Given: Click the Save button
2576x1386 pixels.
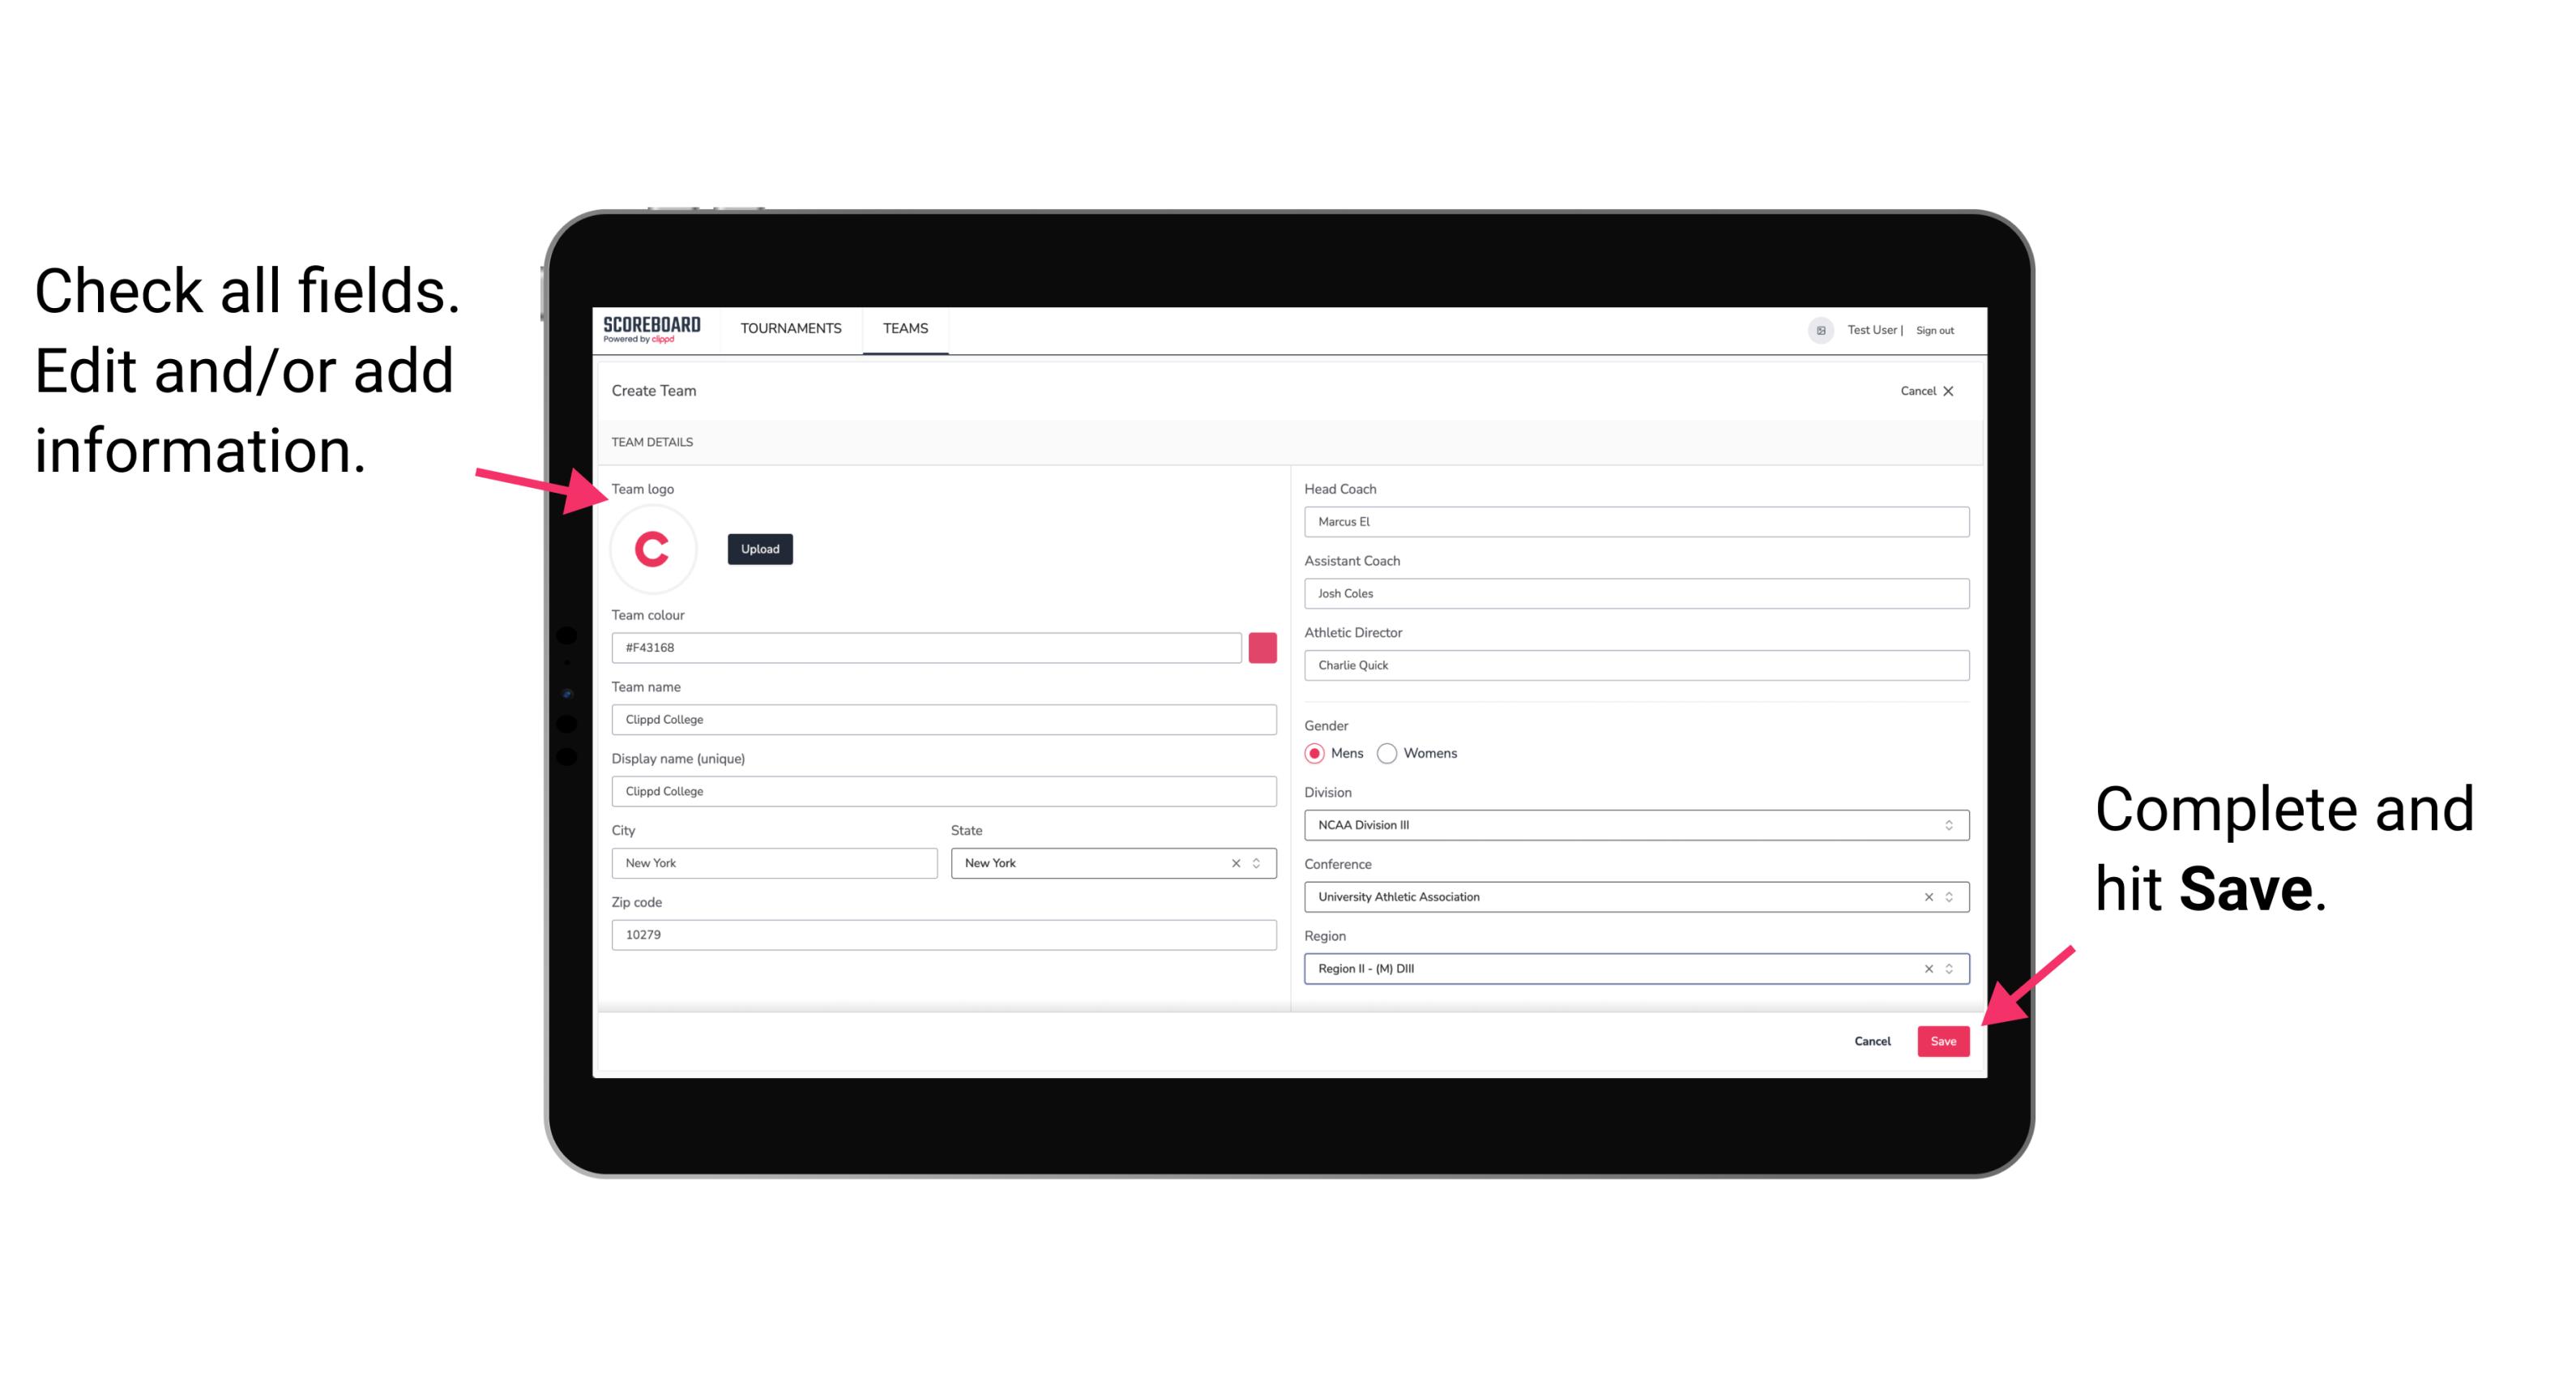Looking at the screenshot, I should click(1945, 1037).
